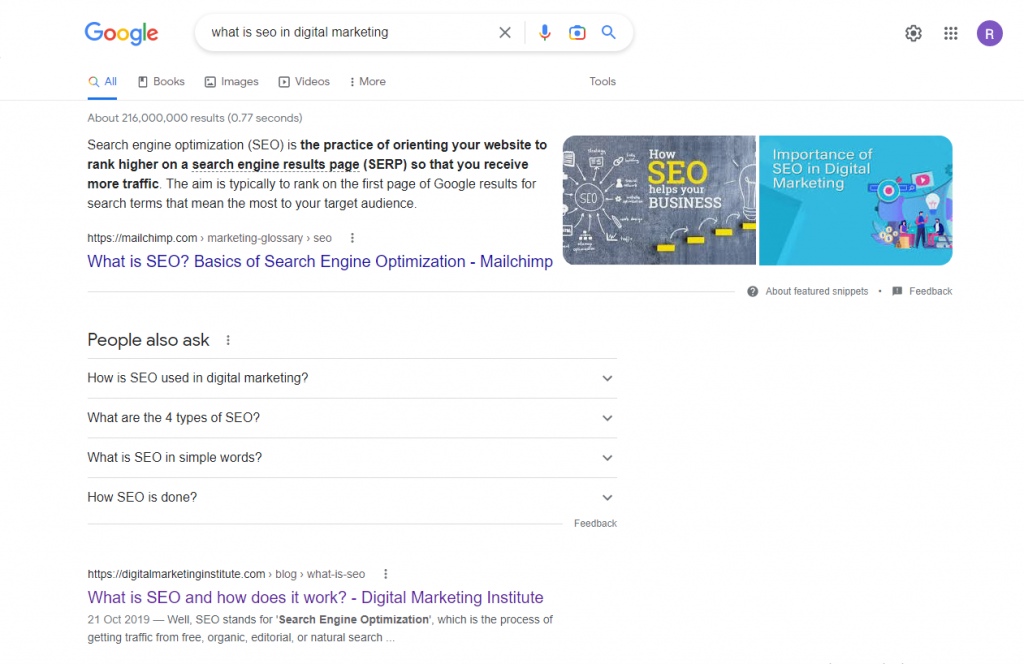Click into the search query text field
The height and width of the screenshot is (664, 1024).
pos(340,33)
